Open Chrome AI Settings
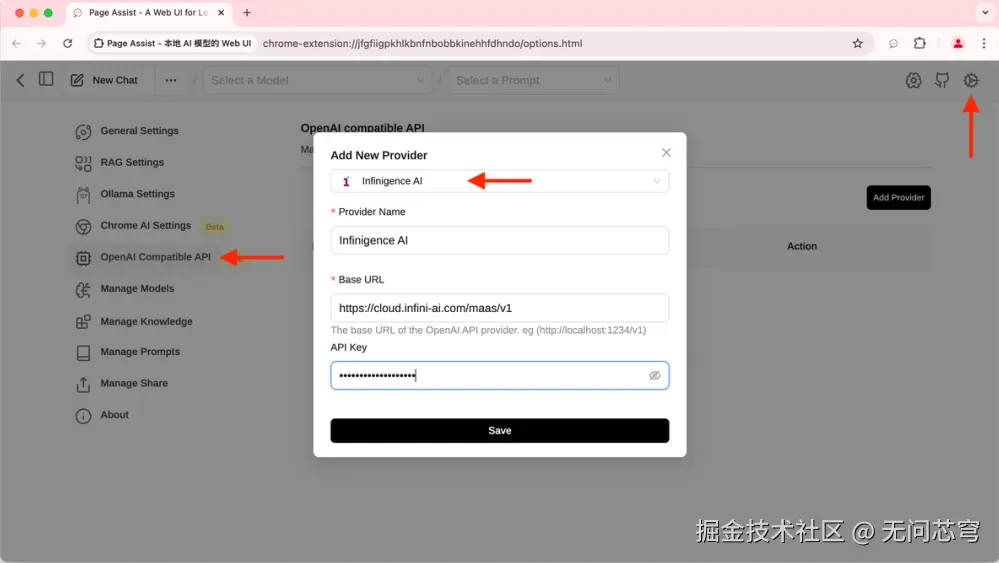Image resolution: width=999 pixels, height=563 pixels. pos(146,225)
